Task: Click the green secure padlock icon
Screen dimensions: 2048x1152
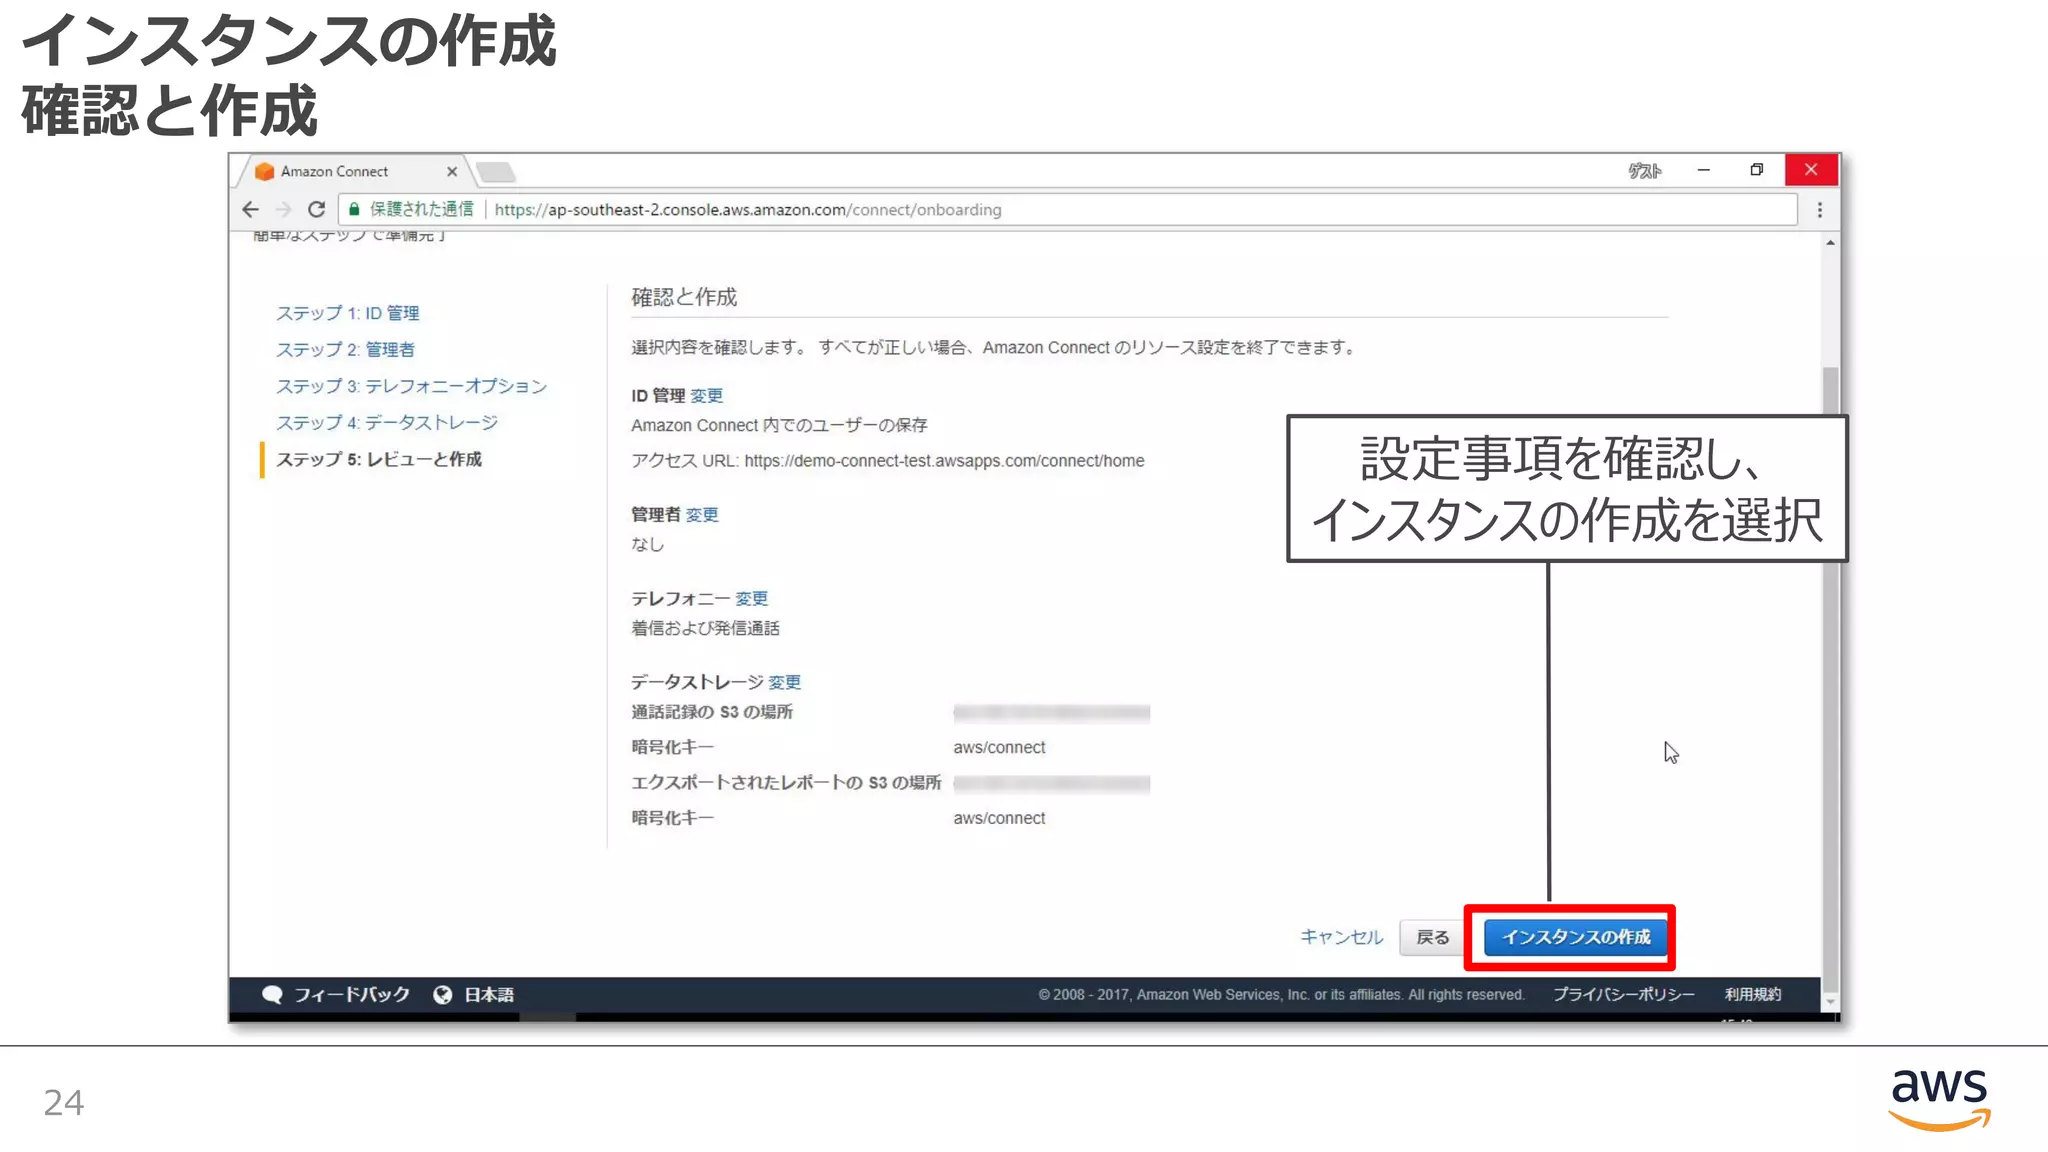Action: [354, 209]
